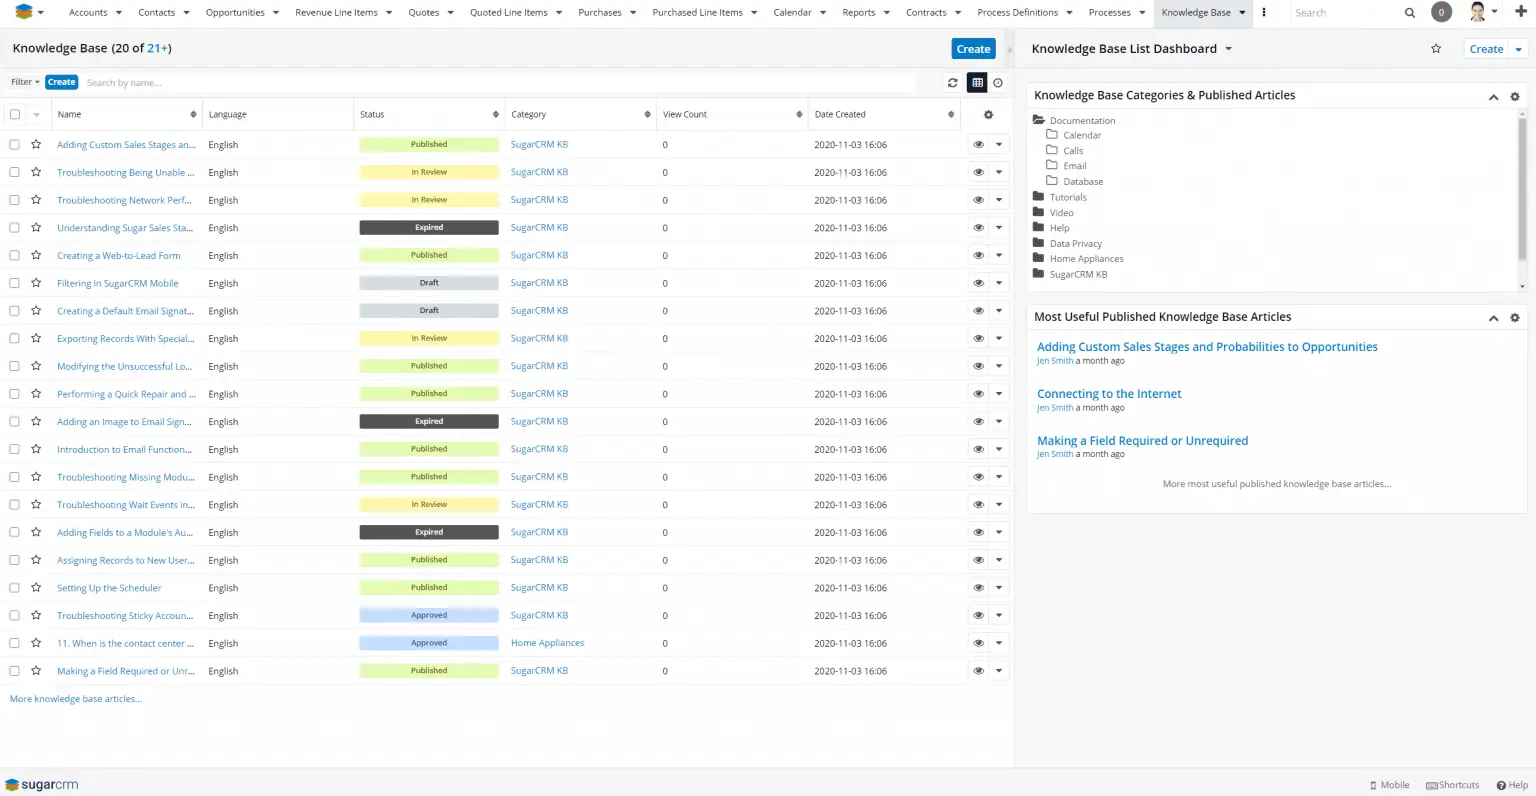Check the Modifying the Unsuccessful Lo row
This screenshot has width=1536, height=796.
[15, 366]
